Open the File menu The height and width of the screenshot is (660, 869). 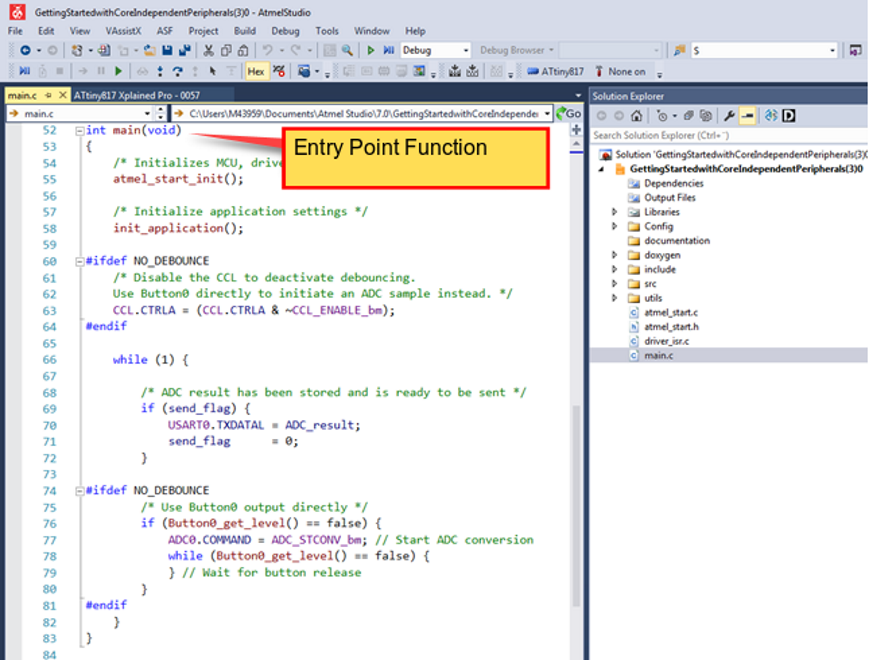(x=16, y=31)
